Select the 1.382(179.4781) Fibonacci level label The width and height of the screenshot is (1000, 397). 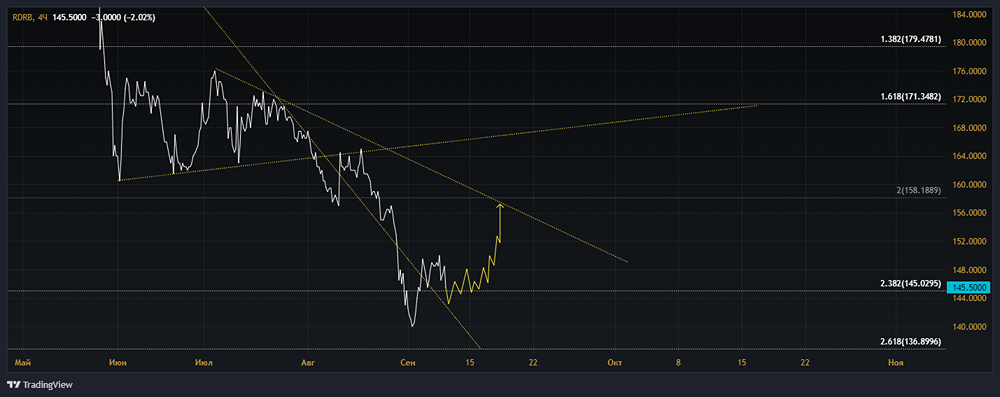tap(911, 39)
